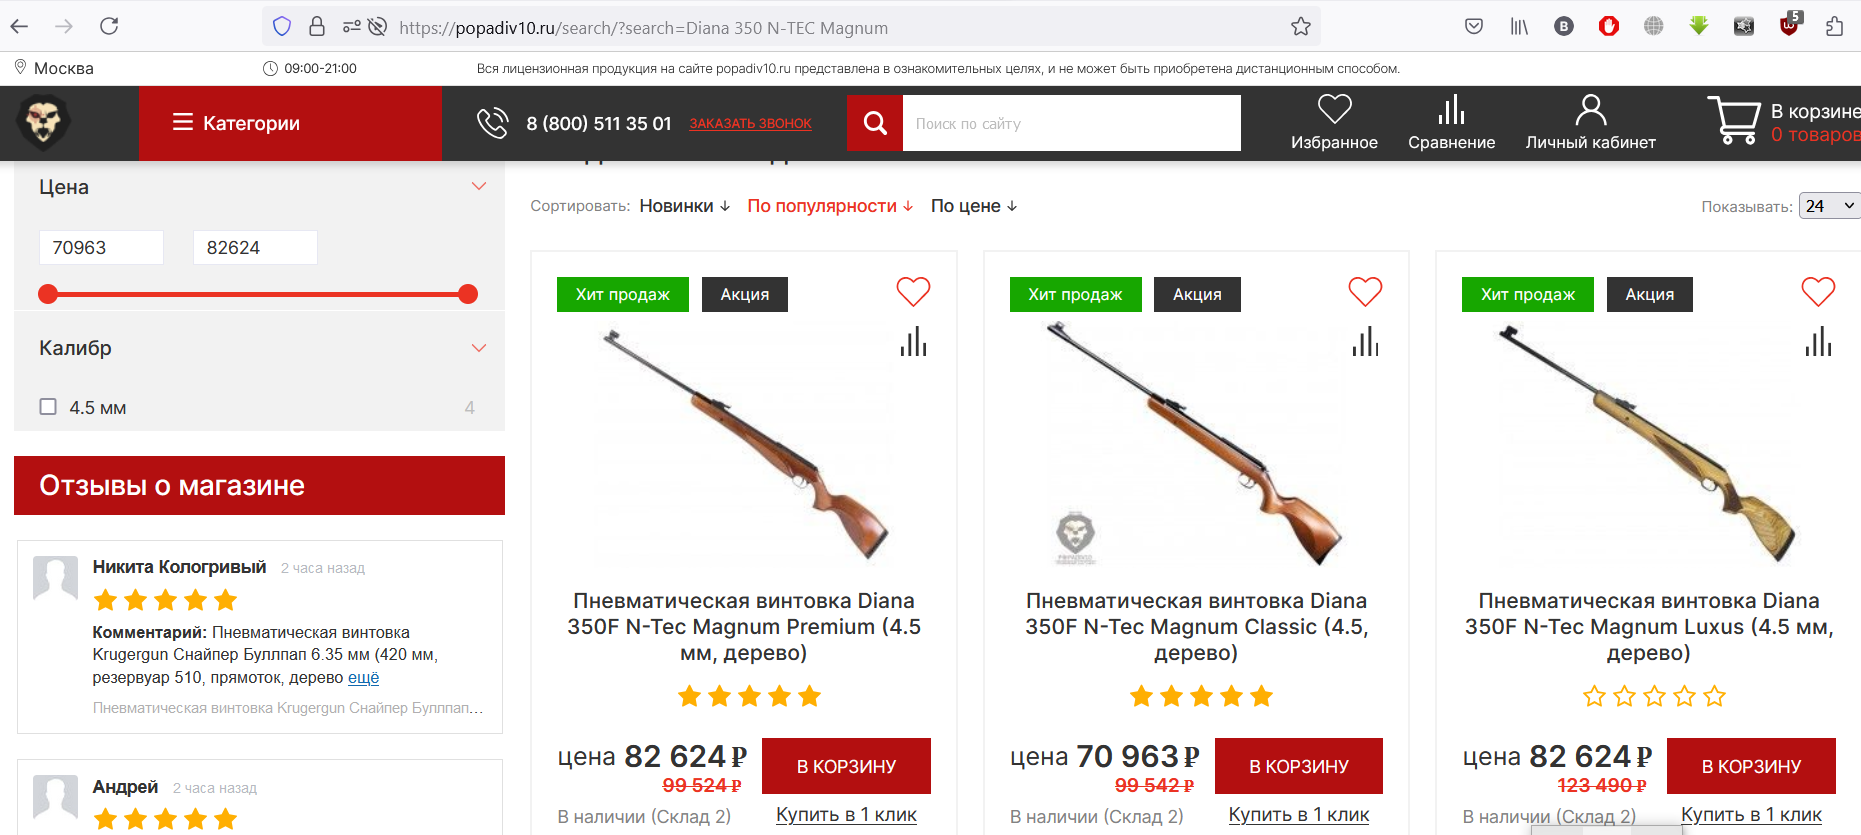Collapse the Цена filter section
The height and width of the screenshot is (835, 1861).
point(479,187)
